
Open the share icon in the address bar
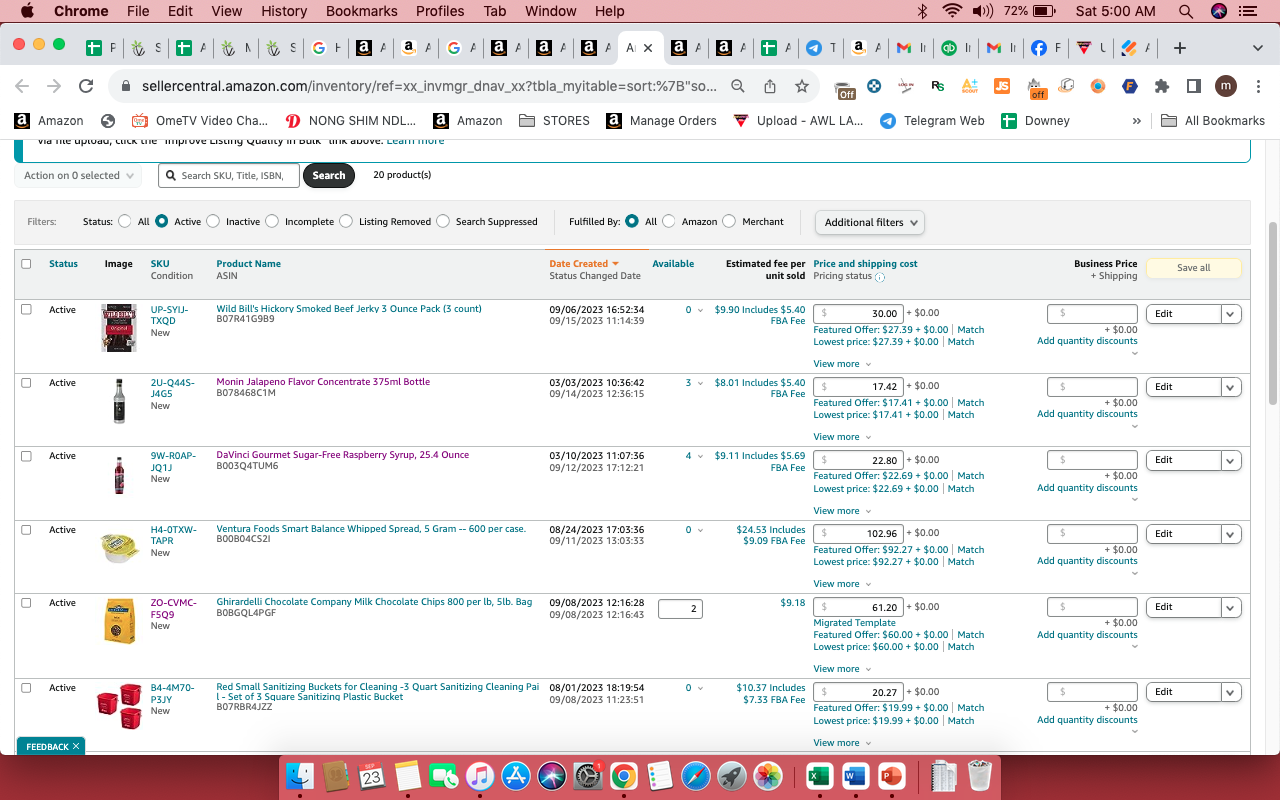[770, 86]
